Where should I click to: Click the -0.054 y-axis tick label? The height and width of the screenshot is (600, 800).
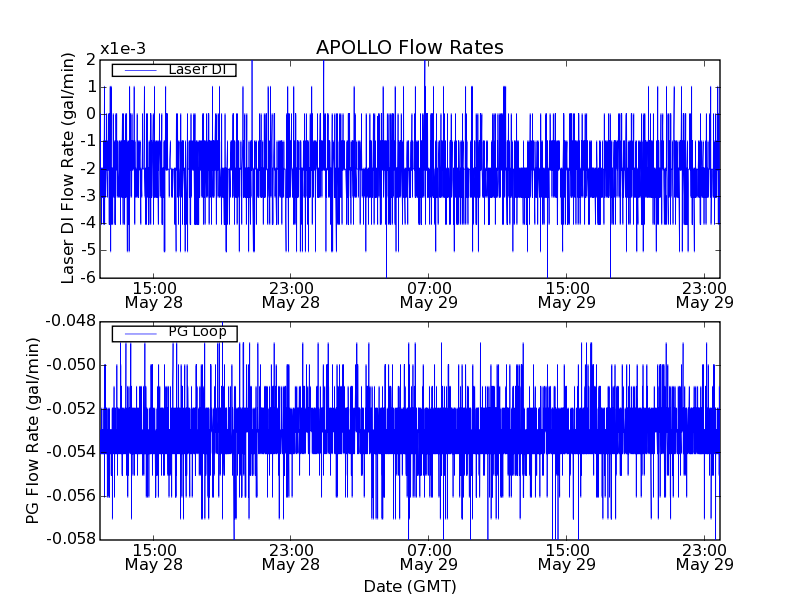pos(69,452)
